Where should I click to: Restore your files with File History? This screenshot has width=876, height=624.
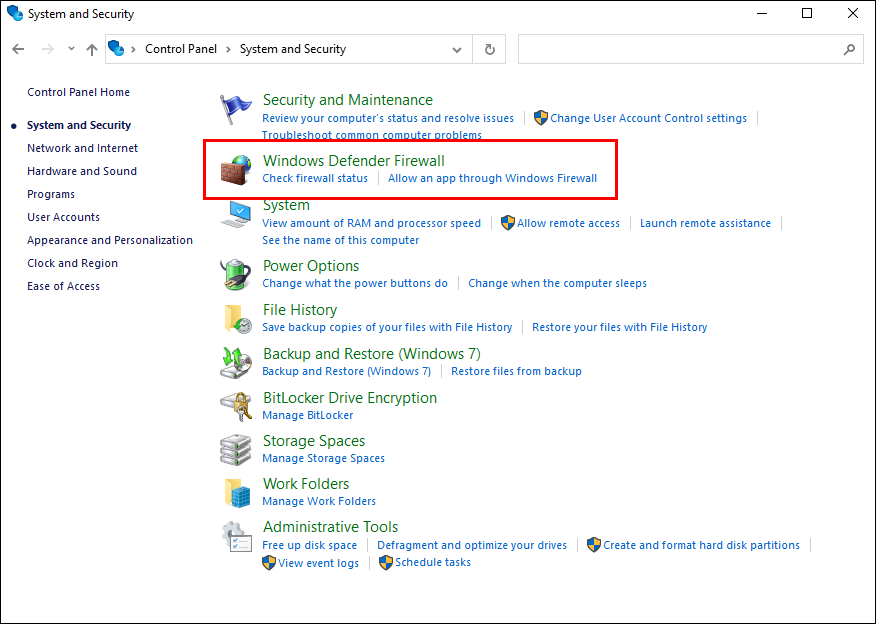click(x=620, y=327)
